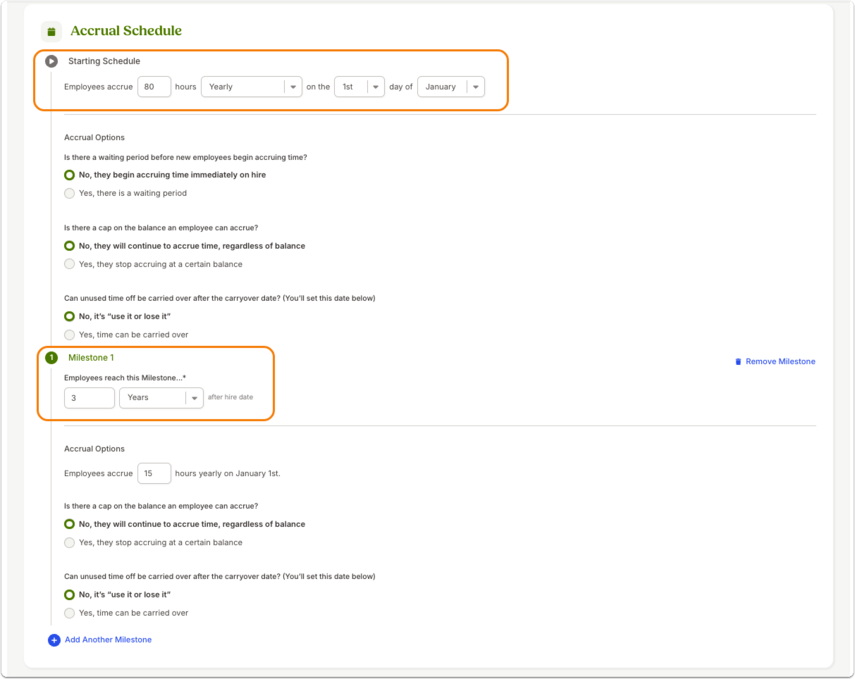Click the 'after hire date' text

[x=231, y=397]
